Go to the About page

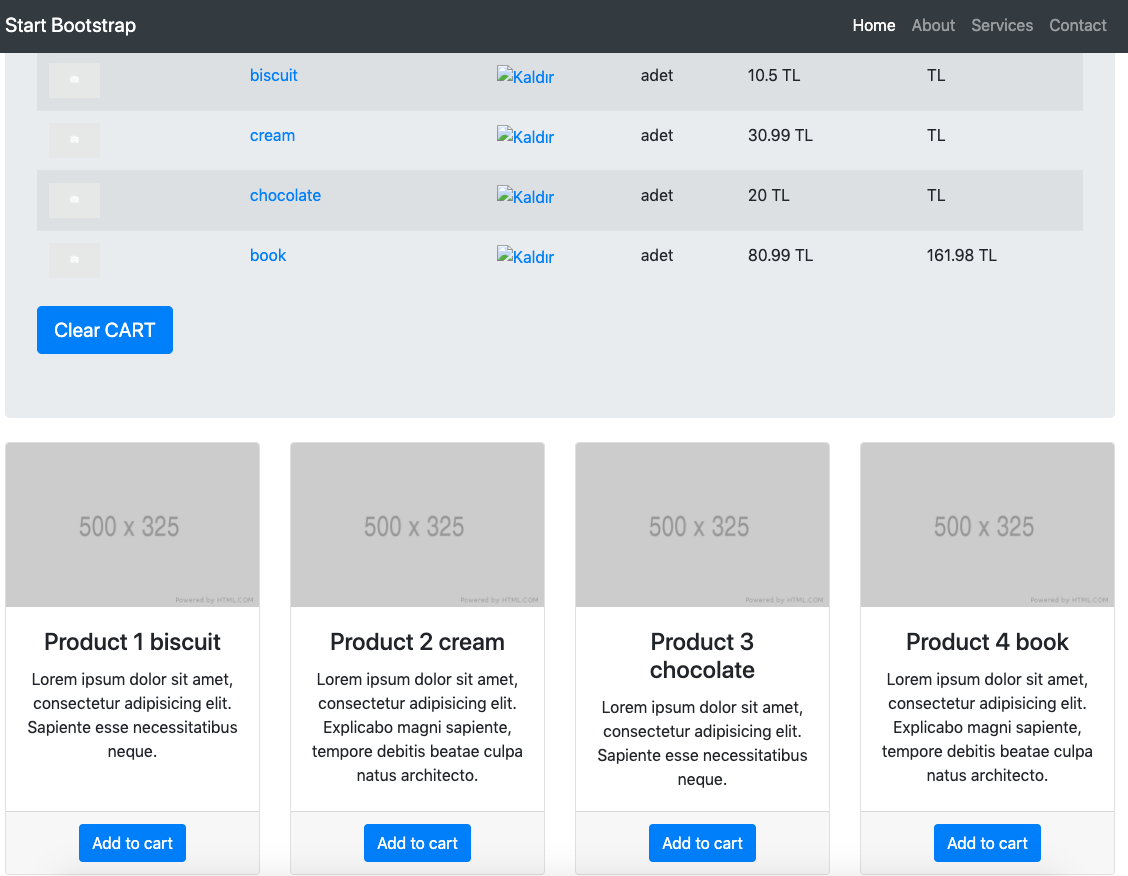click(933, 26)
